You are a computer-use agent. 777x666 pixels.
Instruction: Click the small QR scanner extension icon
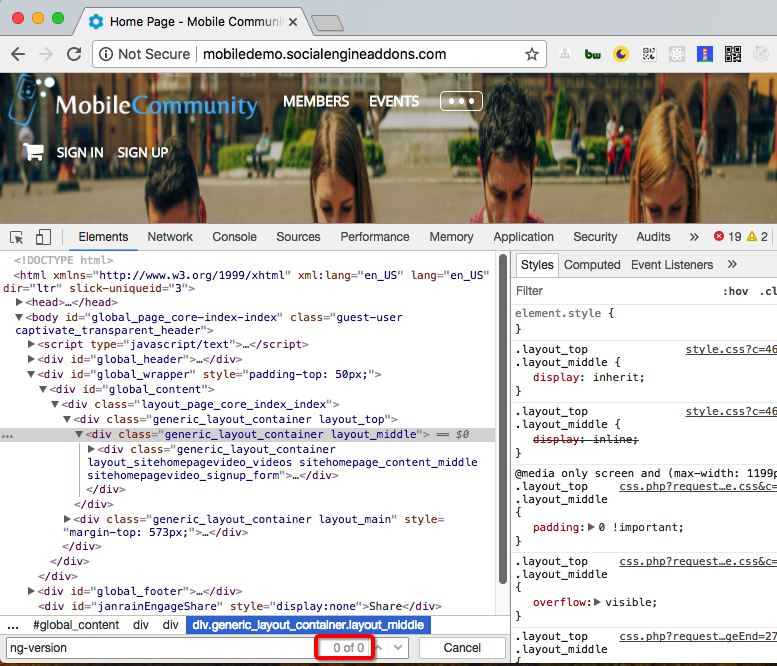649,54
